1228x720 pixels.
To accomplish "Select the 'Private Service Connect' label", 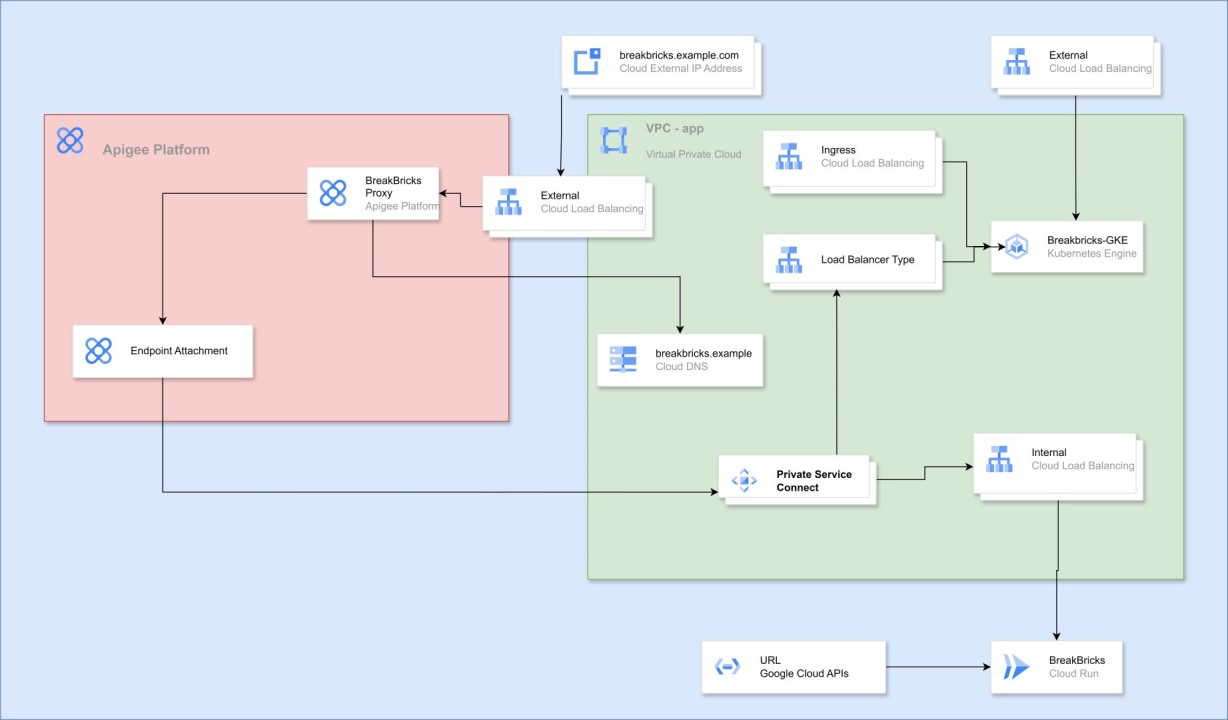I will click(x=814, y=481).
